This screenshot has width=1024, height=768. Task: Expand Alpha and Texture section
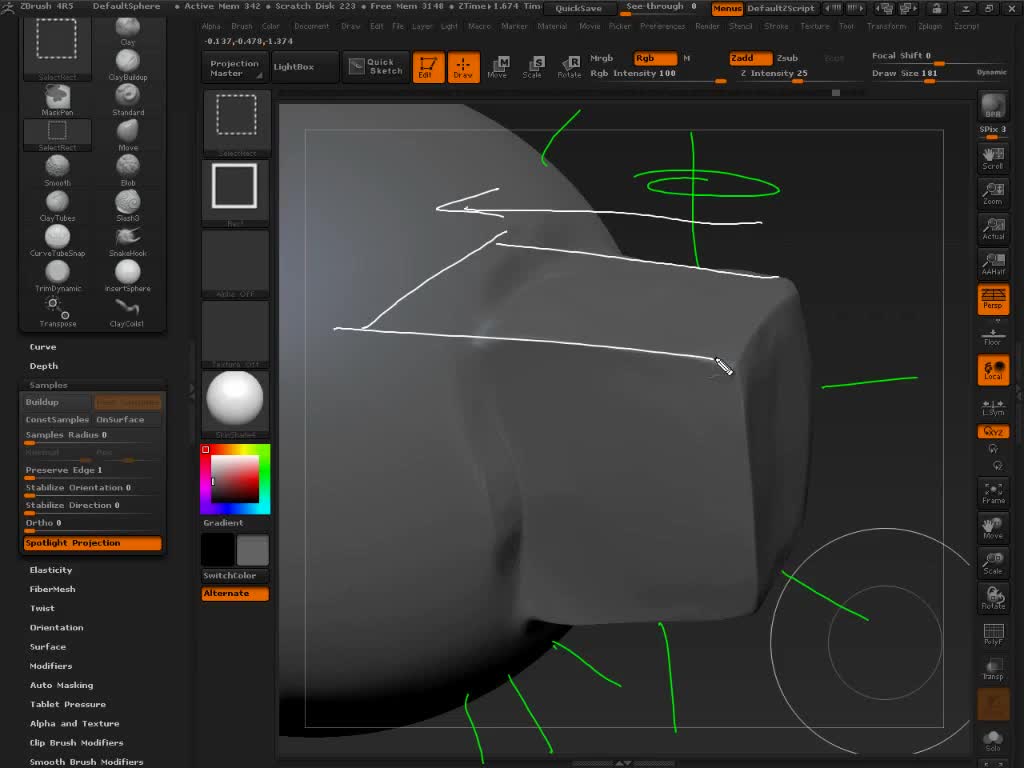[74, 723]
